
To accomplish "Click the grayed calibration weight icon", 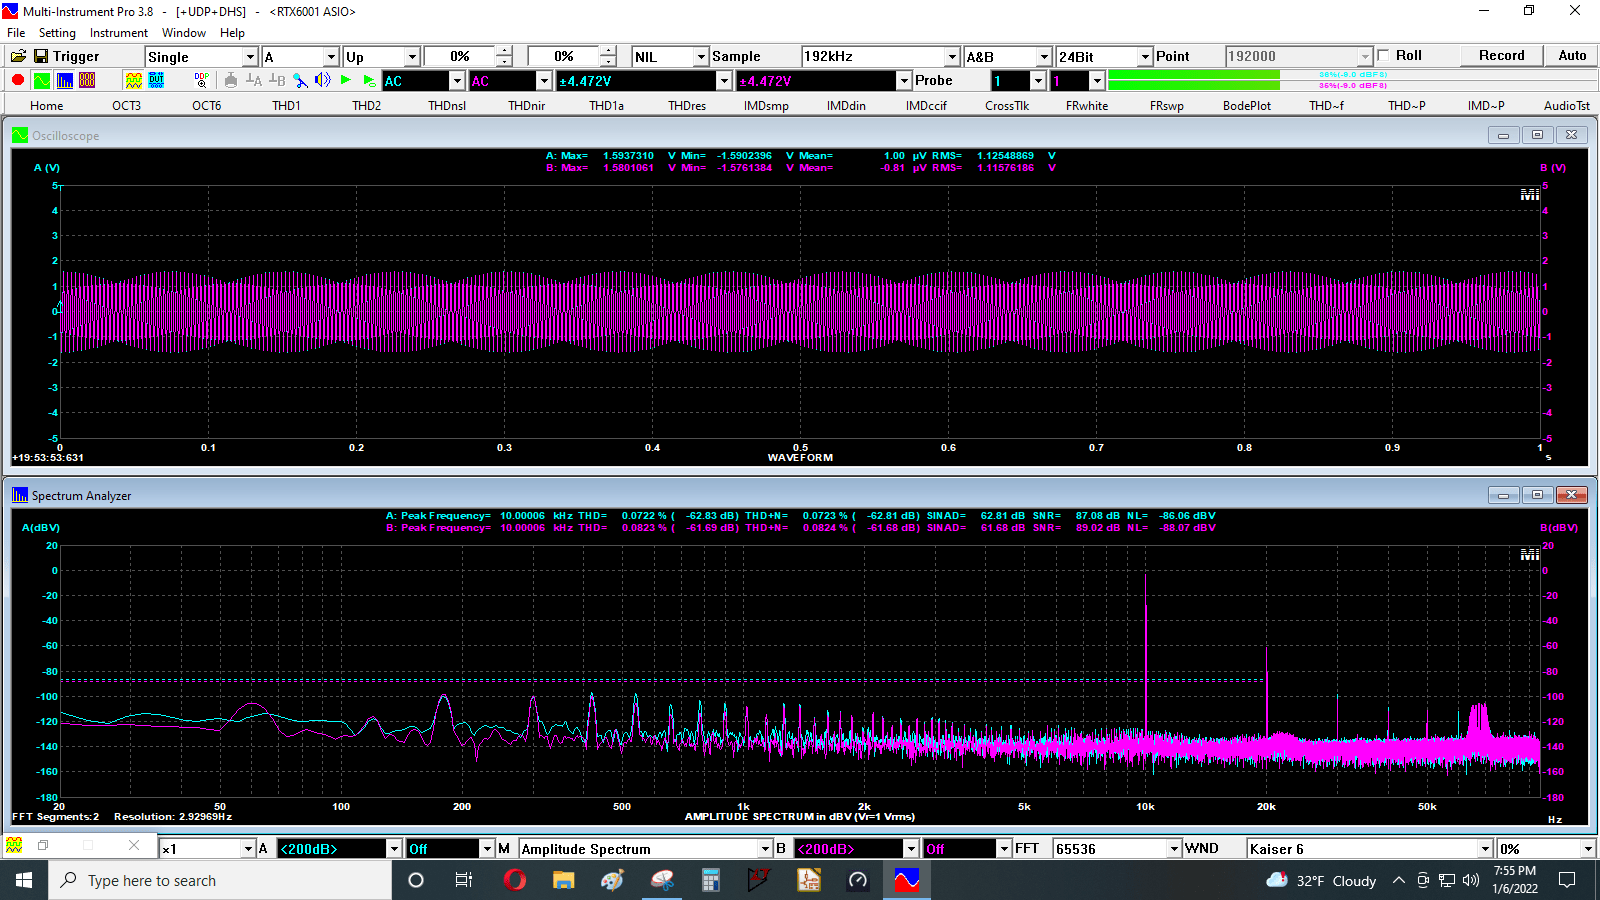I will coord(231,80).
